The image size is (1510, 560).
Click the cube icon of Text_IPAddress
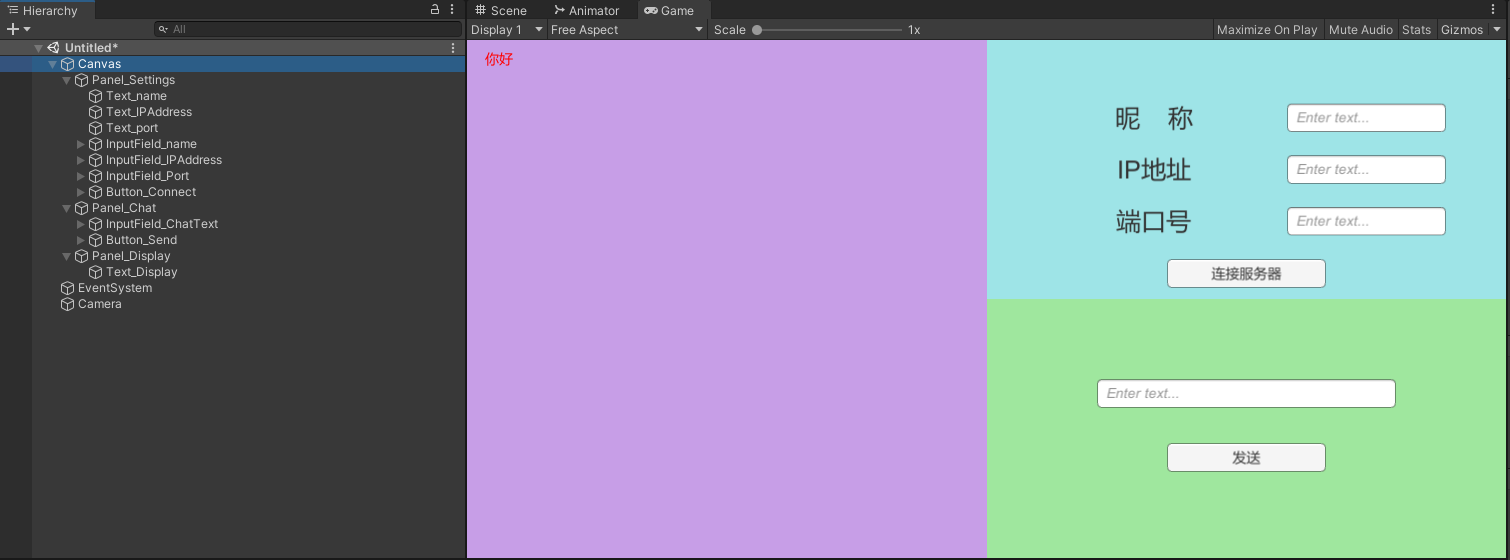point(95,112)
